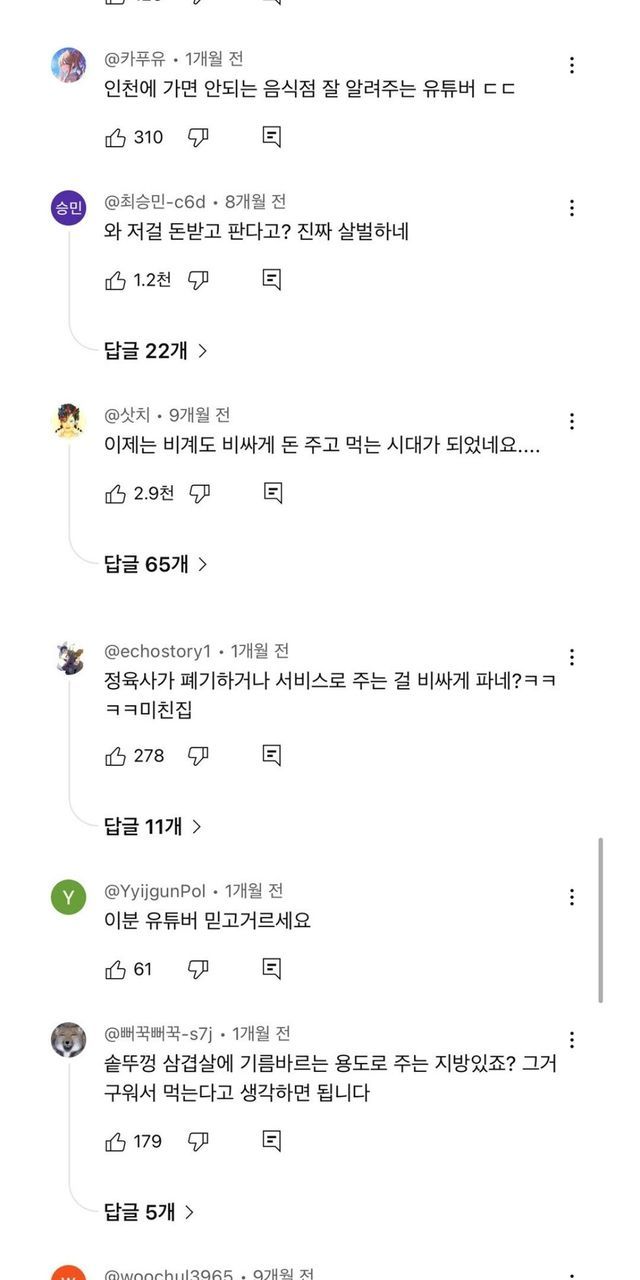
Task: Reply to @YyijgunPol's comment
Action: pos(271,968)
